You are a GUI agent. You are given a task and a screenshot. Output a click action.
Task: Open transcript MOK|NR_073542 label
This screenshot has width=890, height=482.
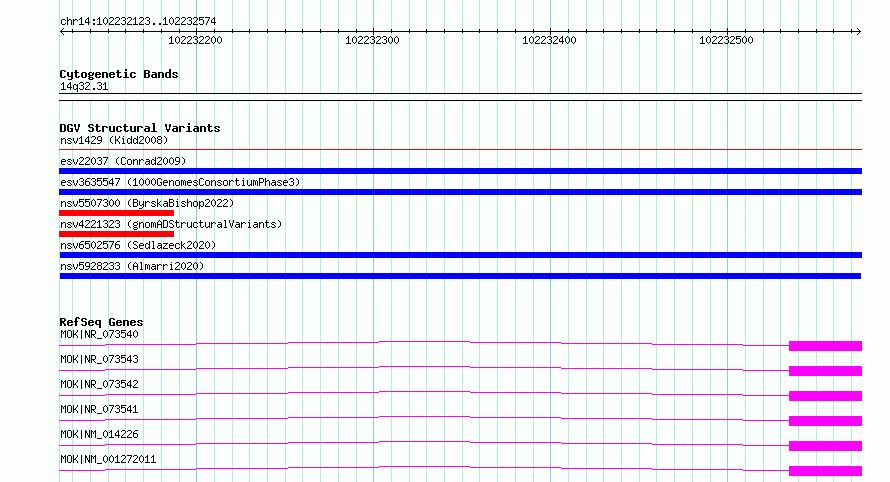point(99,384)
